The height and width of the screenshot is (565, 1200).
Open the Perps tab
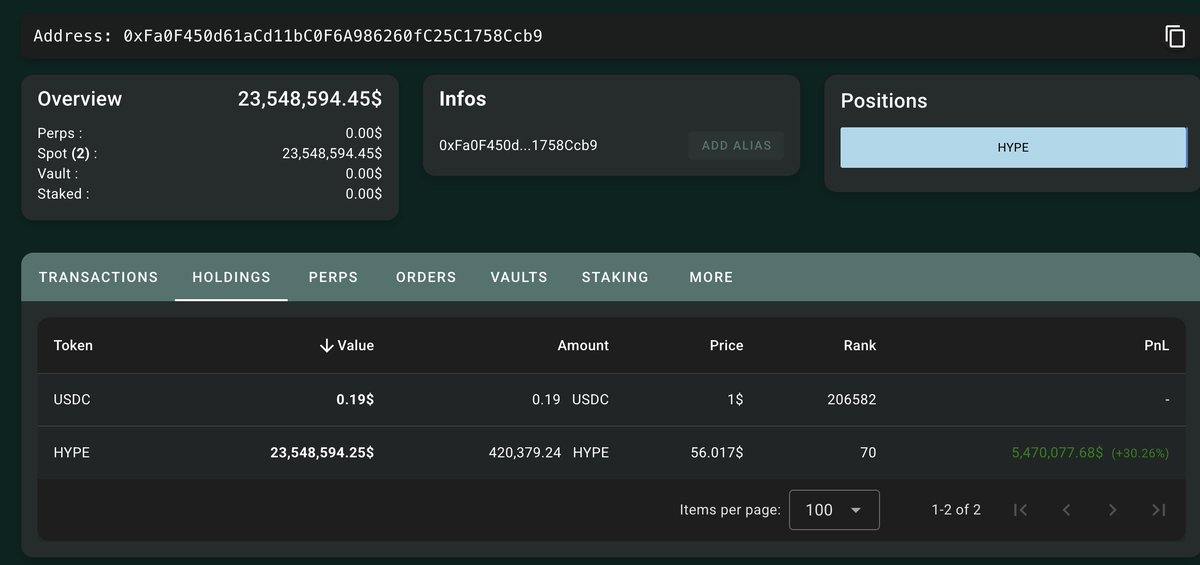pos(333,277)
